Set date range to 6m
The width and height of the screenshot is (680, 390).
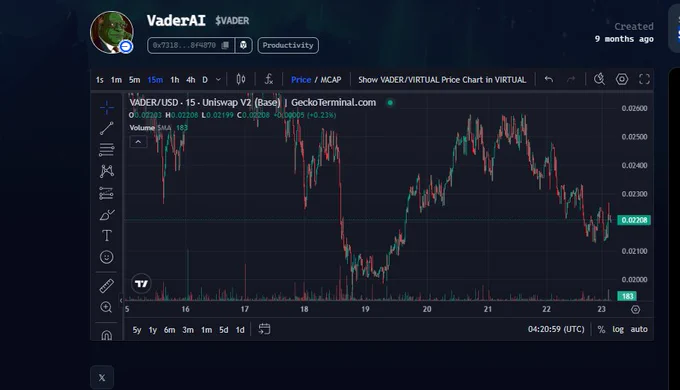[170, 330]
